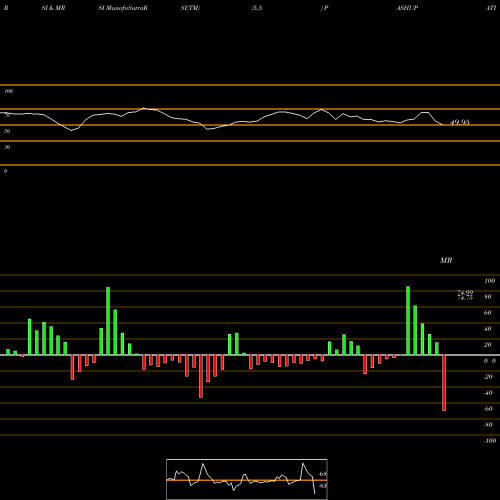Click the -100 label on MR axis
Viewport: 500px width, 500px height.
click(489, 441)
